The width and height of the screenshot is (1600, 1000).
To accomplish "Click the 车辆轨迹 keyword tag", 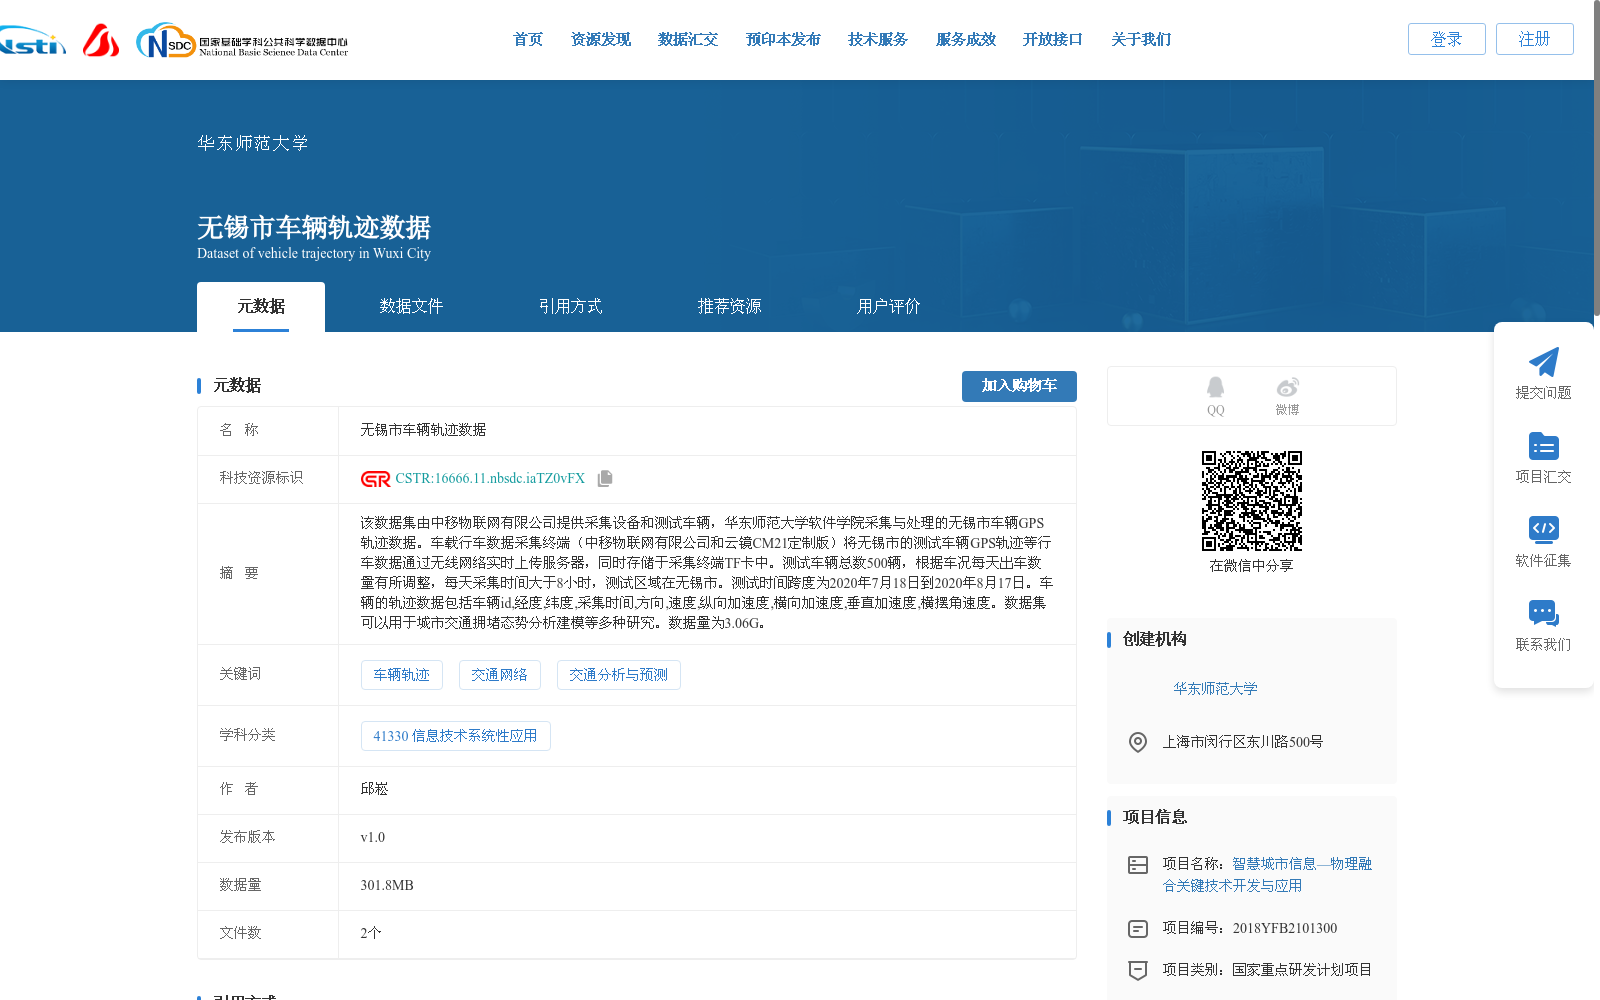I will [x=402, y=675].
